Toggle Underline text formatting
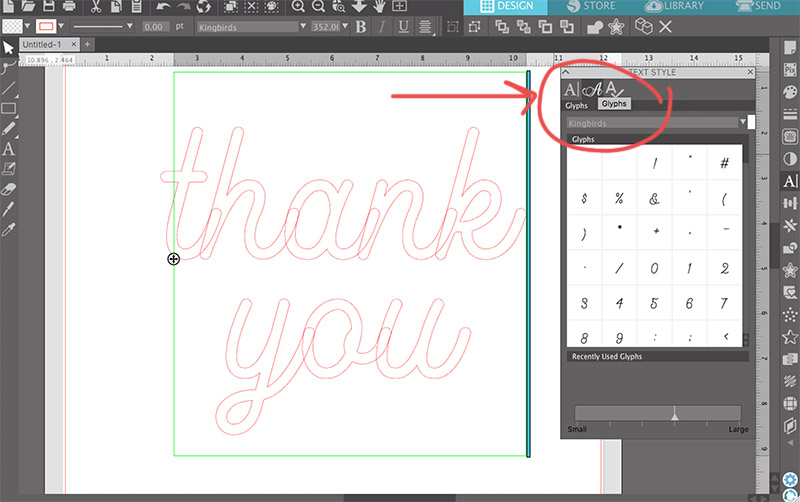The width and height of the screenshot is (800, 502). tap(403, 27)
